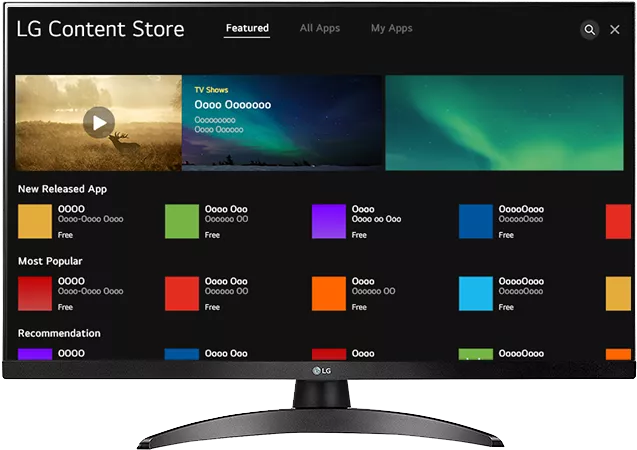Select the partially visible yellow app in Most Popular
The image size is (637, 450).
pyautogui.click(x=618, y=294)
